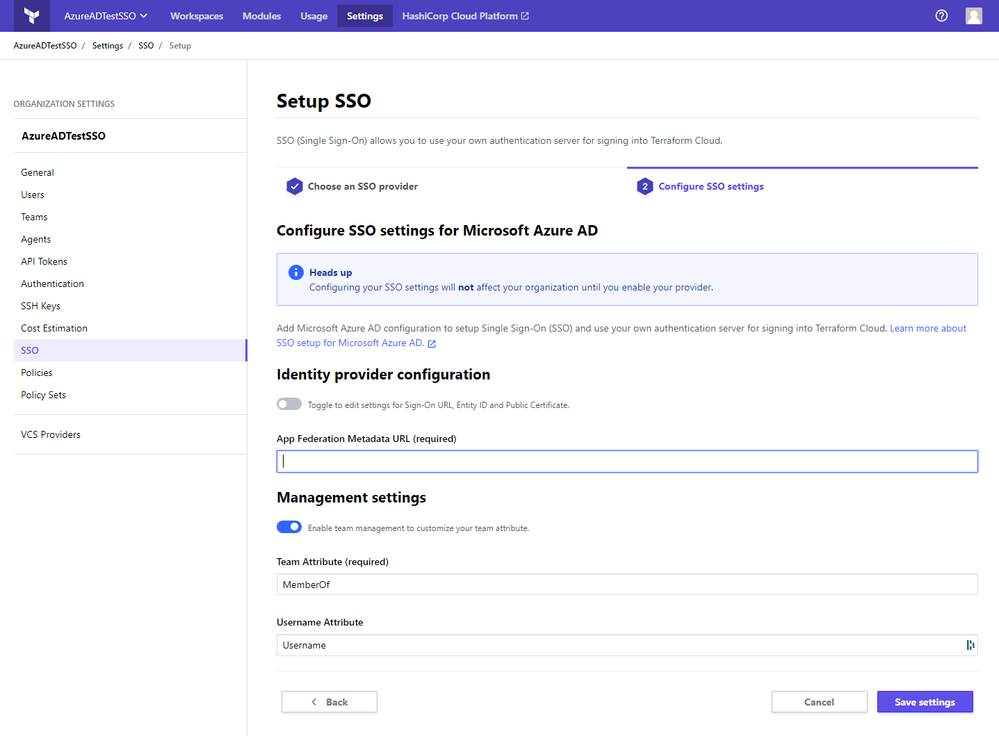999x736 pixels.
Task: Click the external link icon after Azure AD link
Action: click(x=432, y=343)
